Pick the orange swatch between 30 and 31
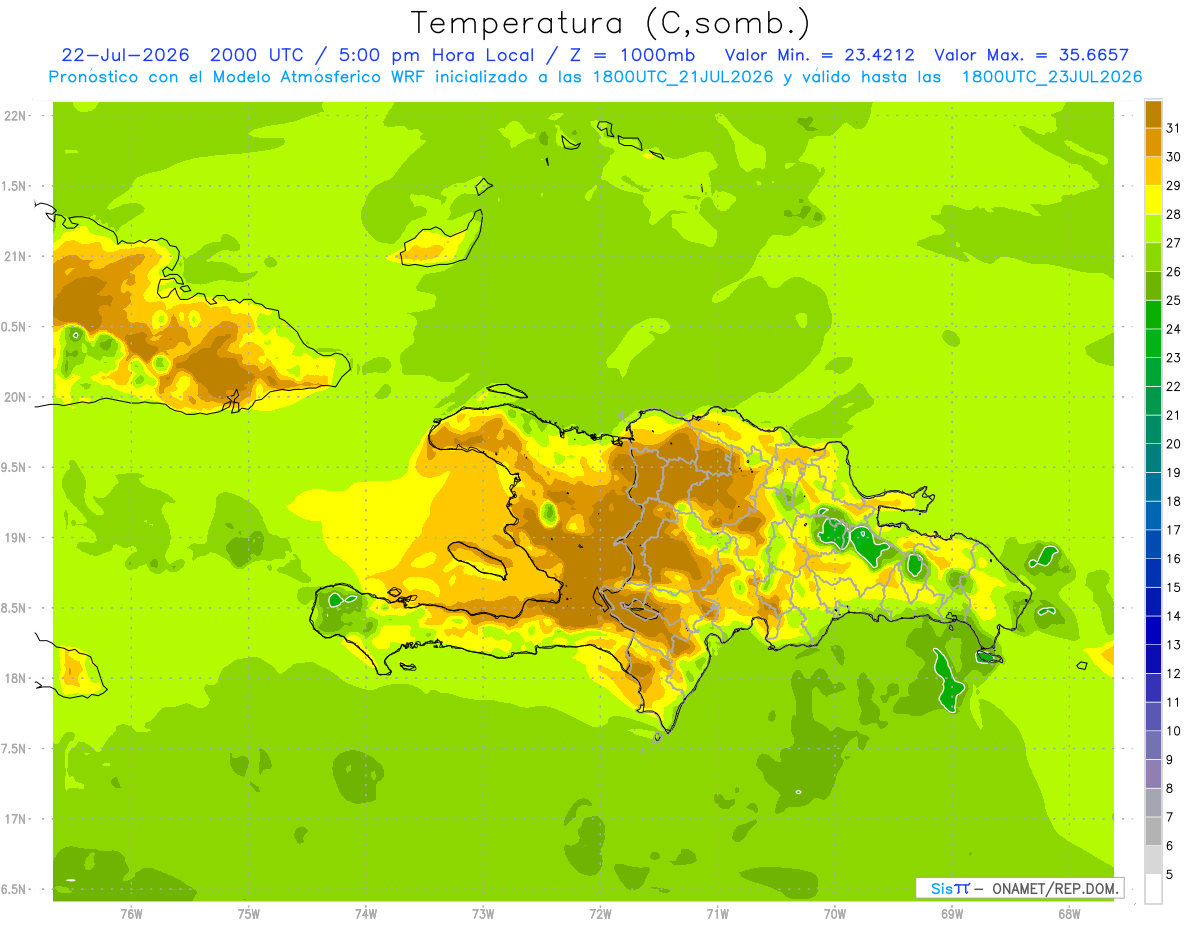 [x=1153, y=143]
